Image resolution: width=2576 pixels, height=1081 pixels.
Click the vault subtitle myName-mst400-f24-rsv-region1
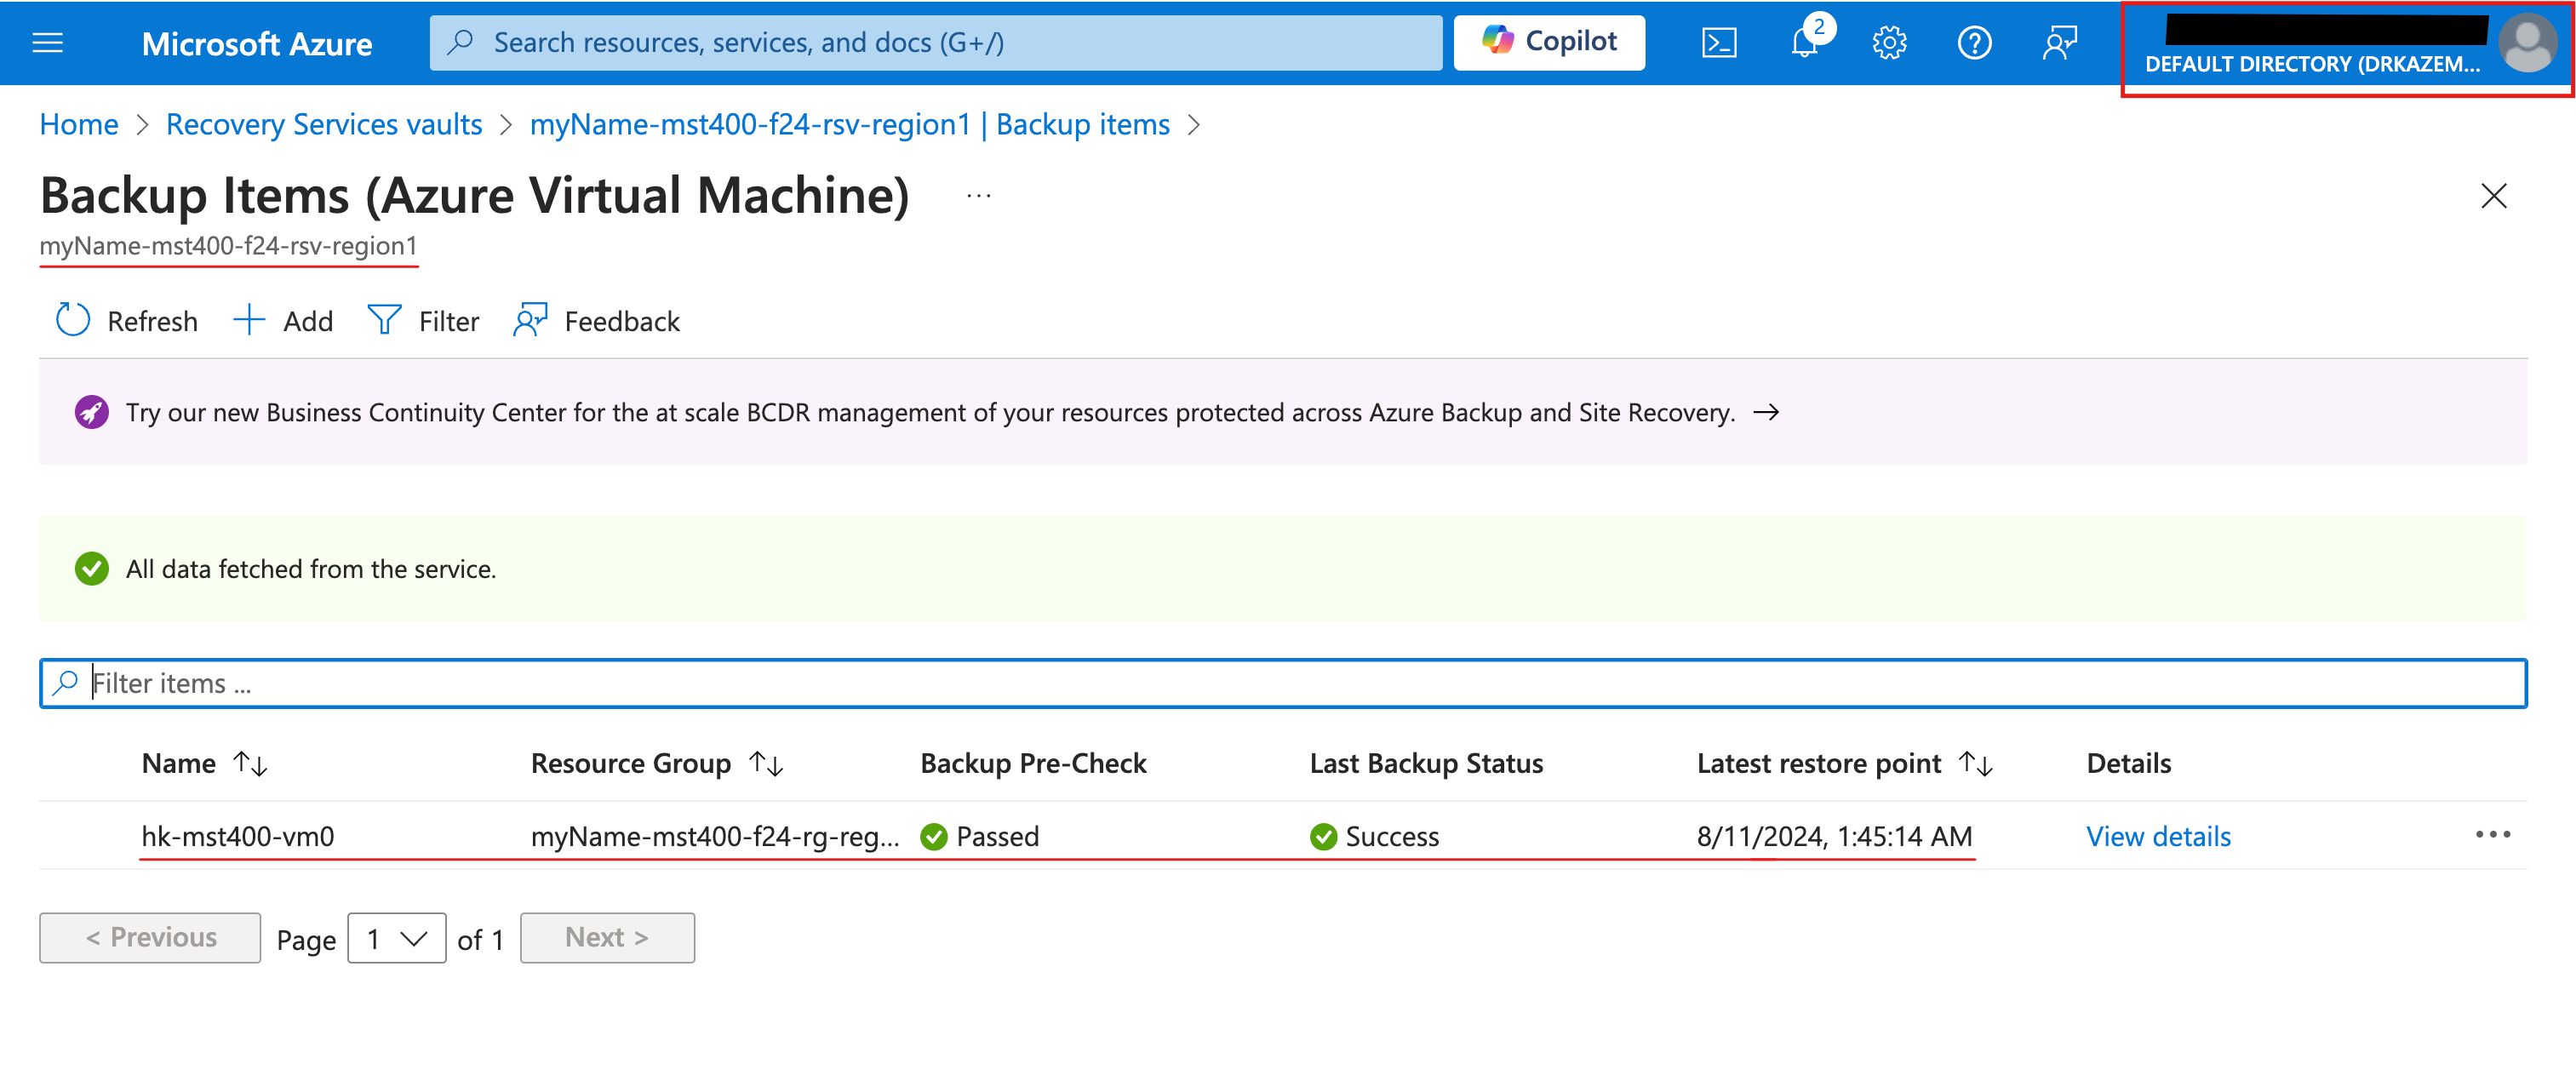click(228, 246)
